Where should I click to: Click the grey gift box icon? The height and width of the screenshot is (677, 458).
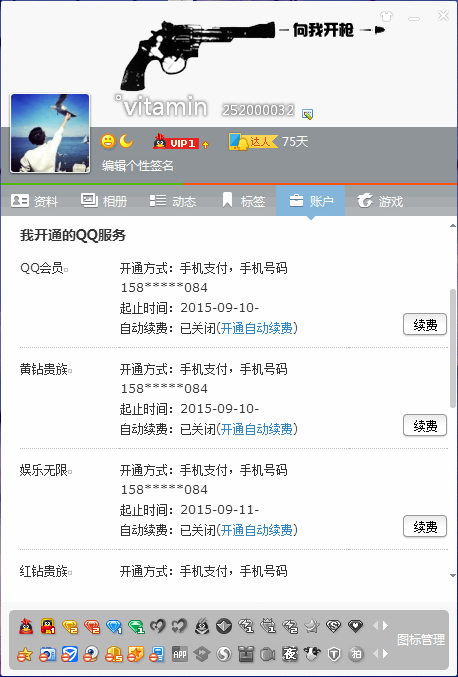[x=246, y=655]
